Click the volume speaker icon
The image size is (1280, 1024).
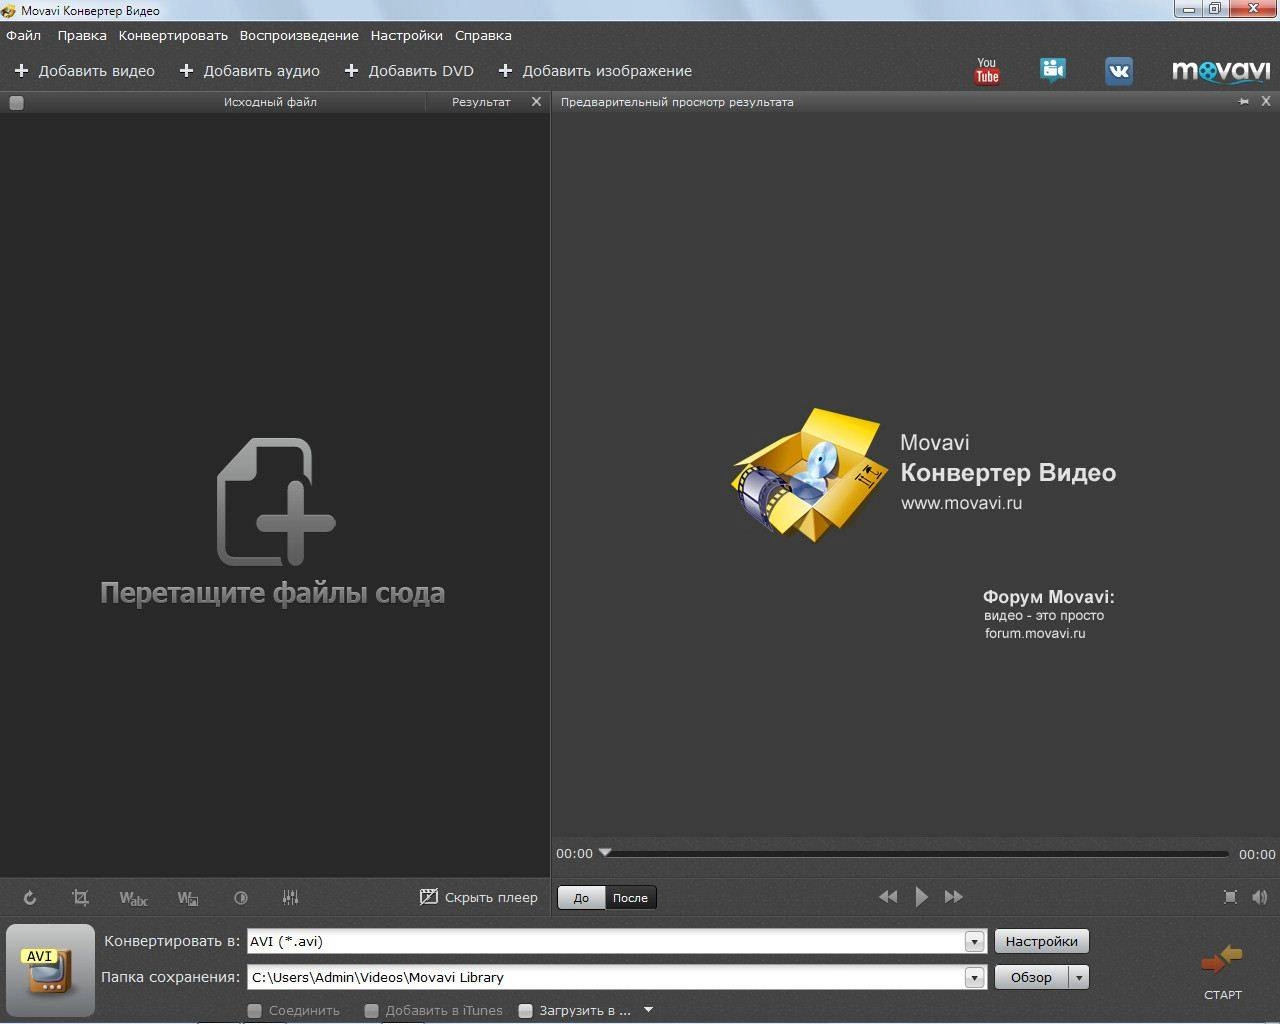[x=1260, y=897]
